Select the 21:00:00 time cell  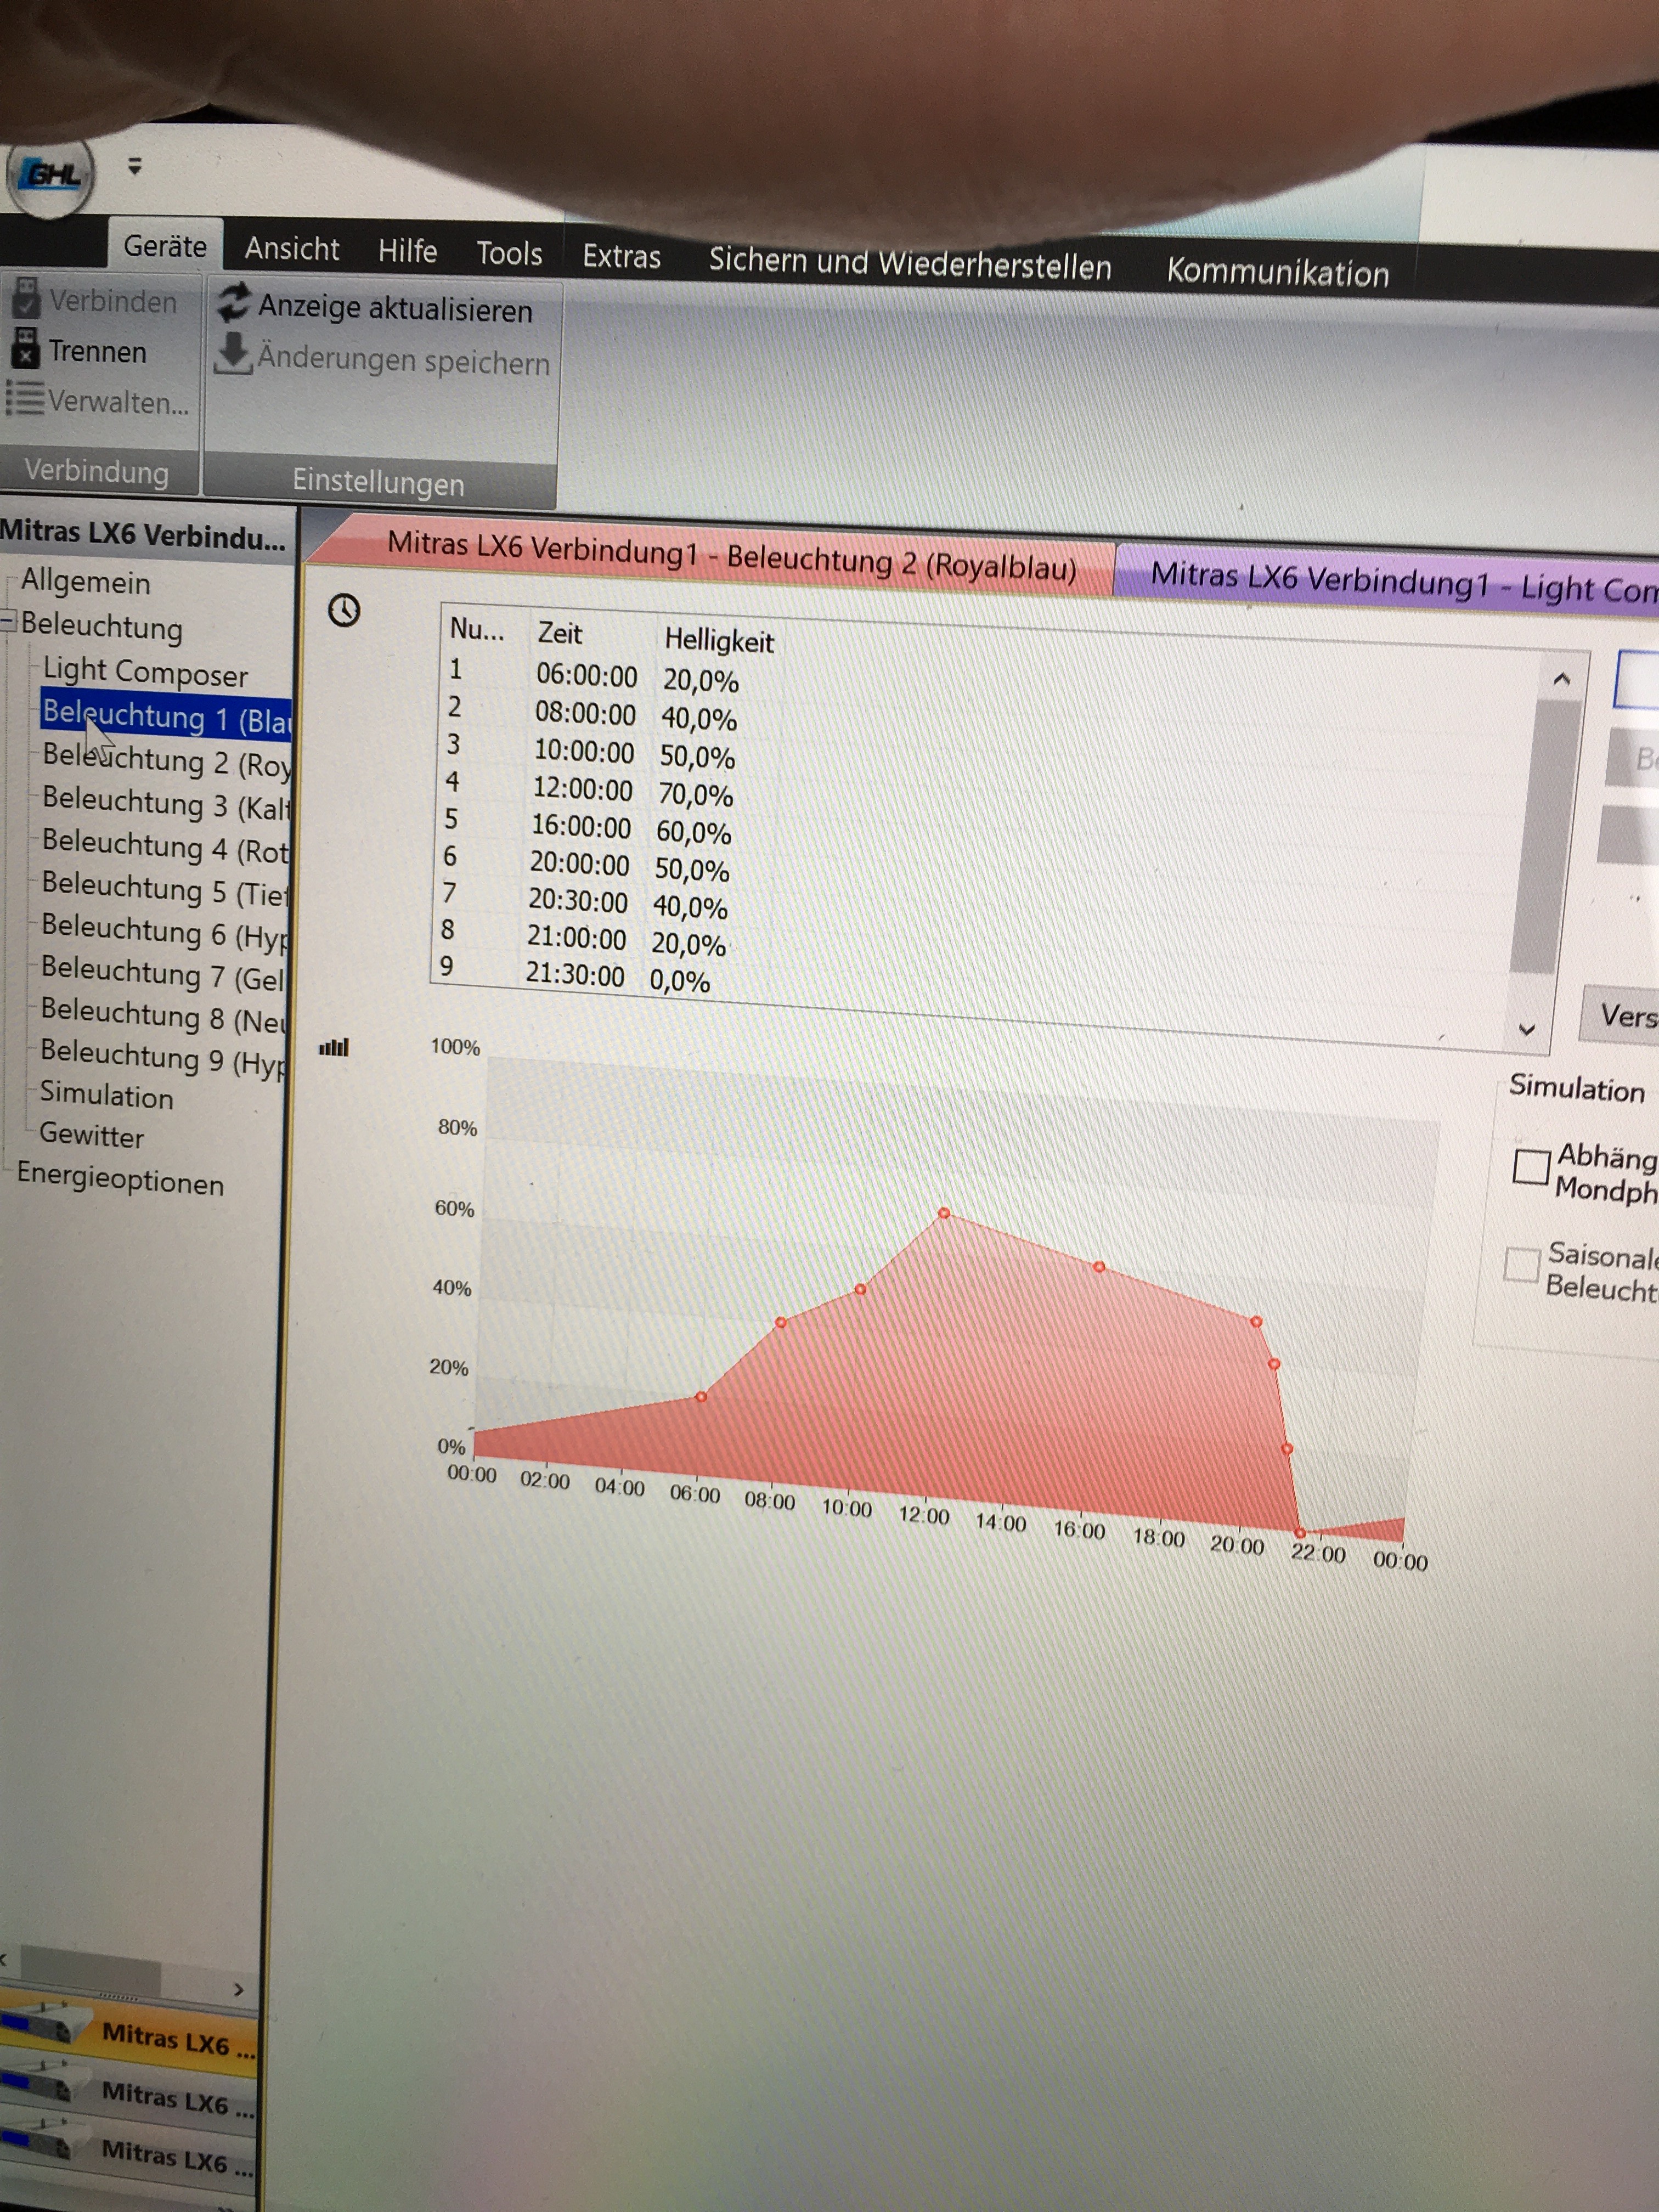[x=576, y=938]
